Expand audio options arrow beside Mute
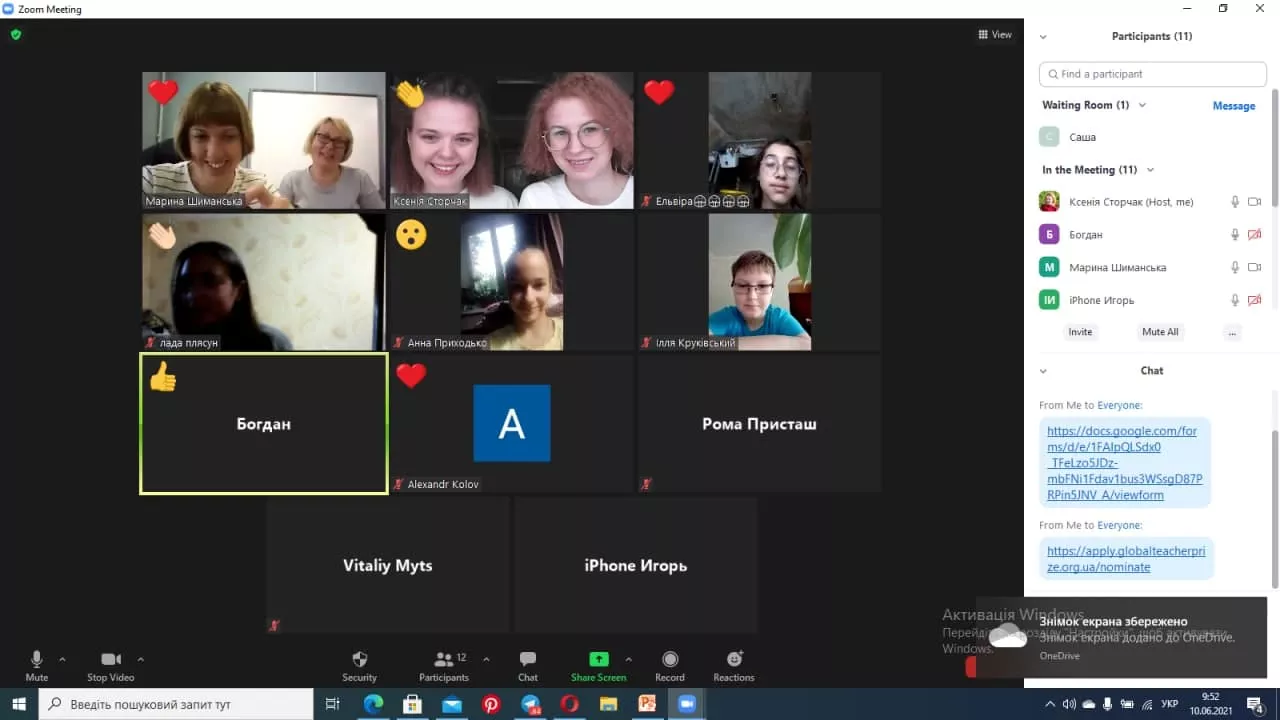The image size is (1280, 720). (62, 659)
